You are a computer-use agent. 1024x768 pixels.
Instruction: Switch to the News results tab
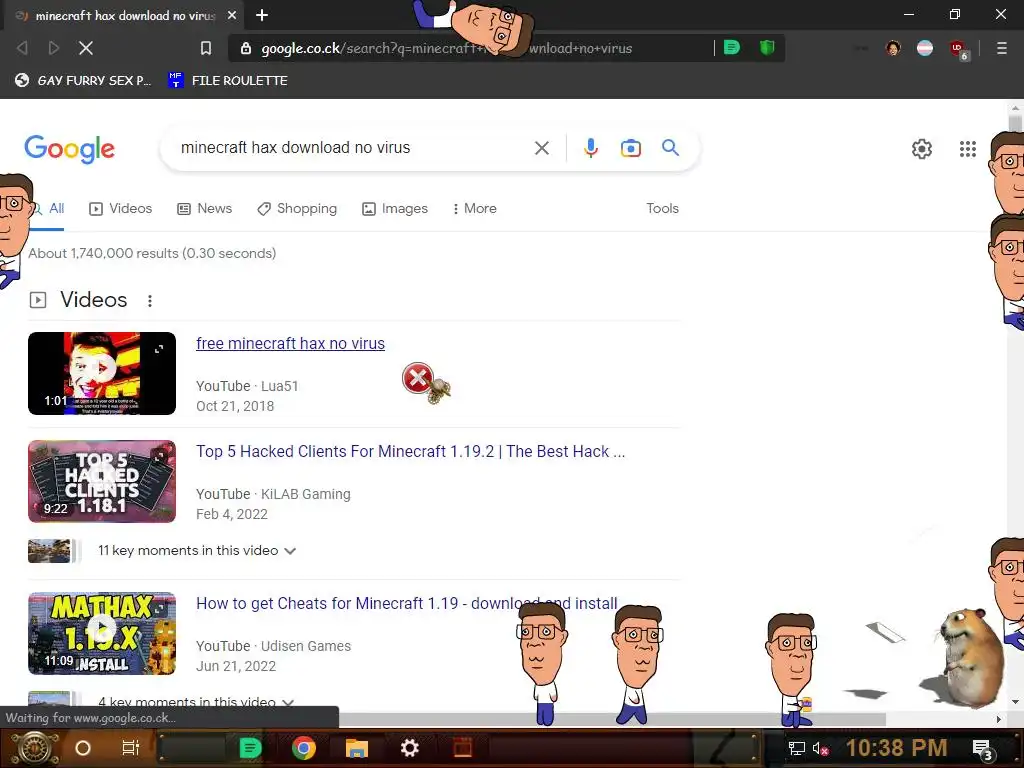[x=204, y=208]
